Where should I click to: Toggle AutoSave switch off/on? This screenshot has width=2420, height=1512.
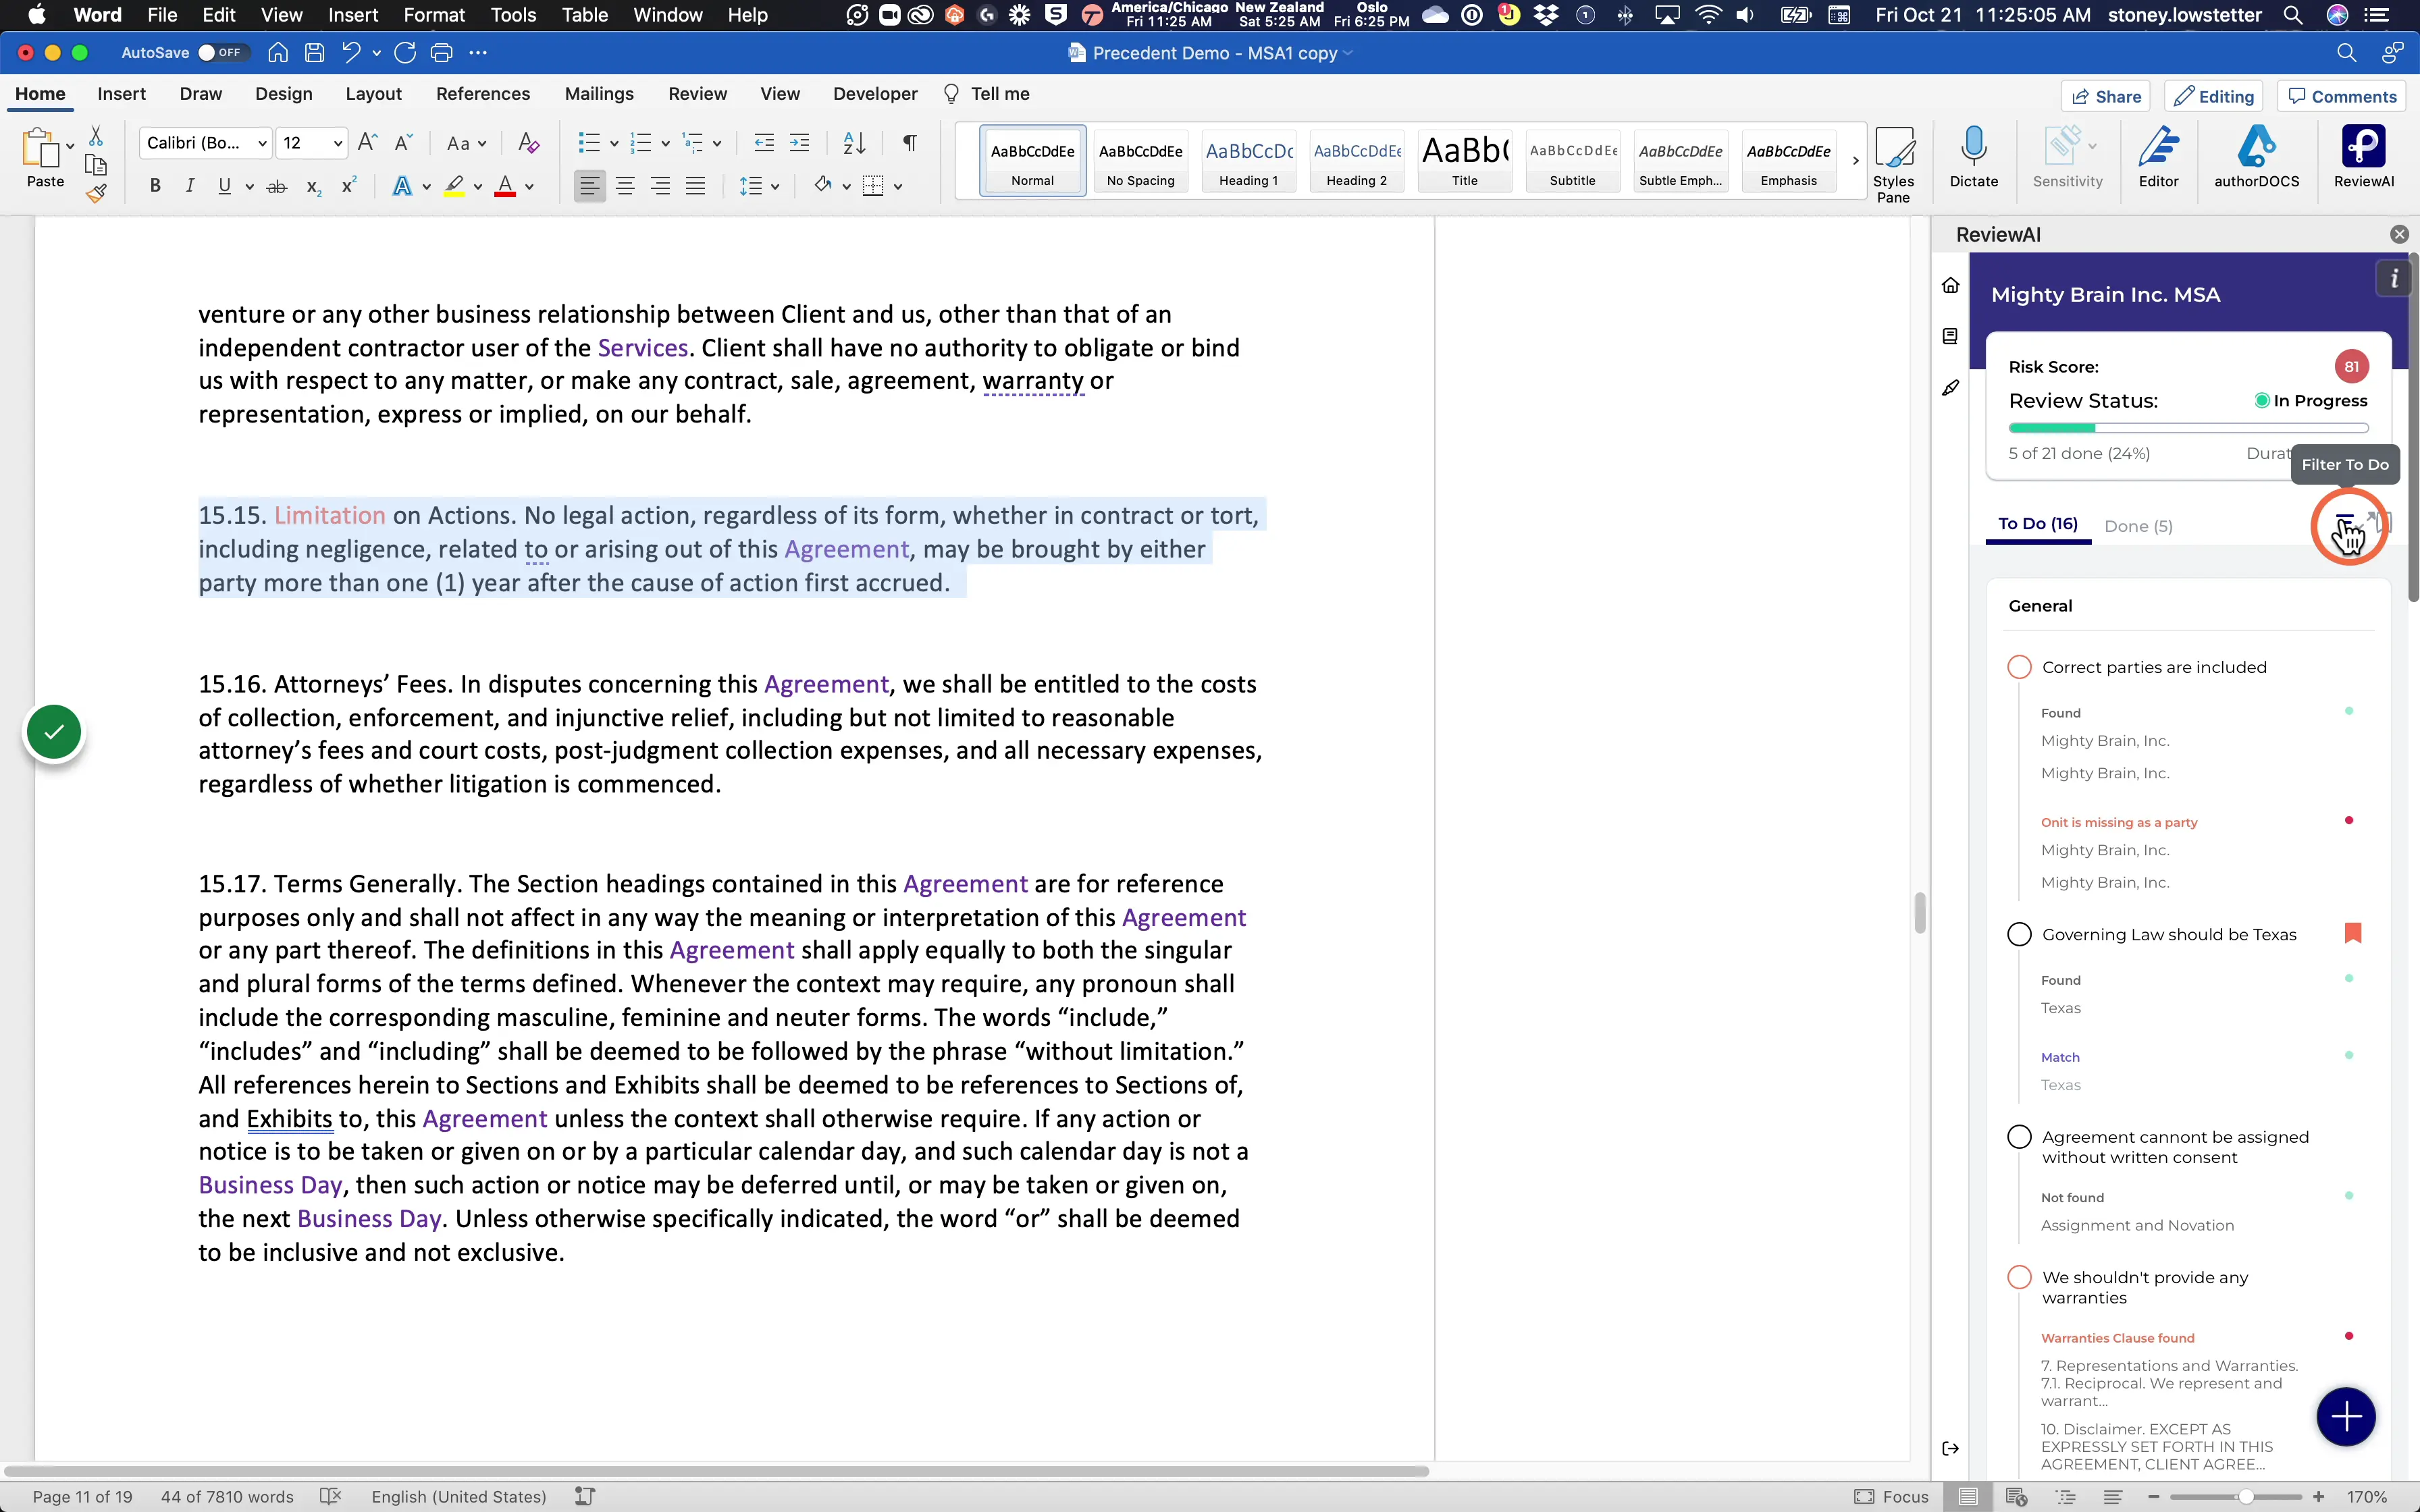coord(222,53)
